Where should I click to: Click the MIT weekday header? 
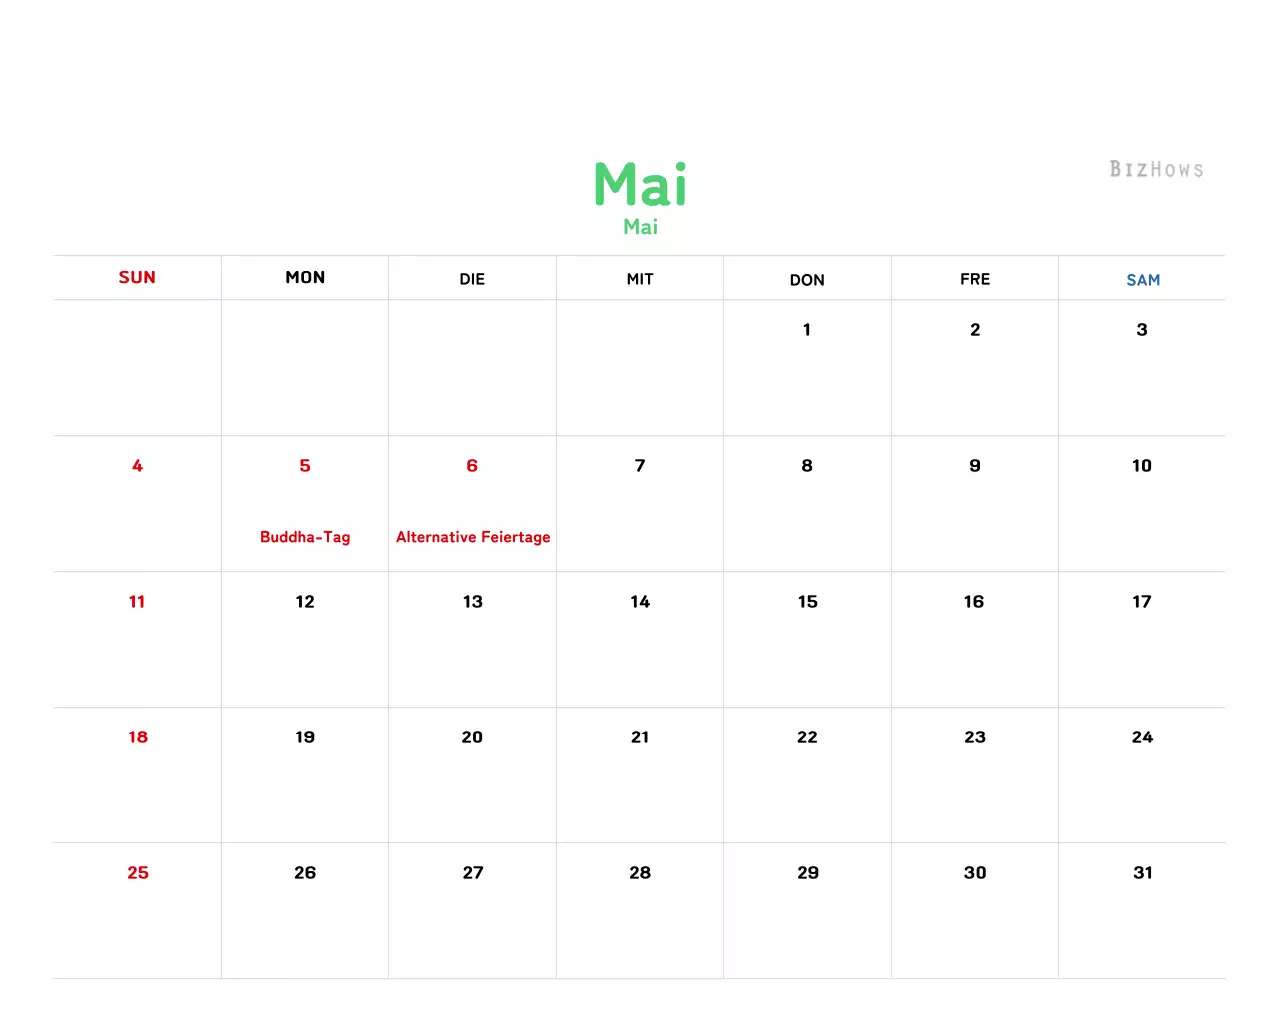point(640,279)
